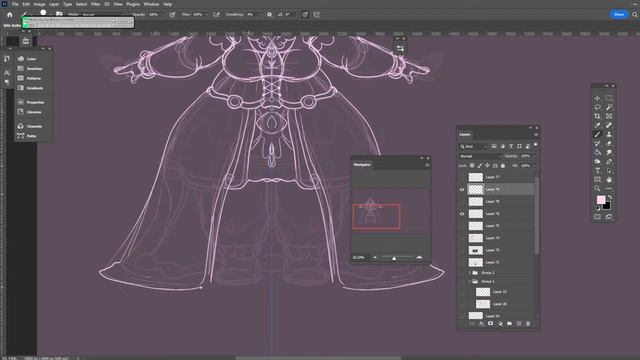This screenshot has width=640, height=360.
Task: Select the Type tool
Action: 597,171
